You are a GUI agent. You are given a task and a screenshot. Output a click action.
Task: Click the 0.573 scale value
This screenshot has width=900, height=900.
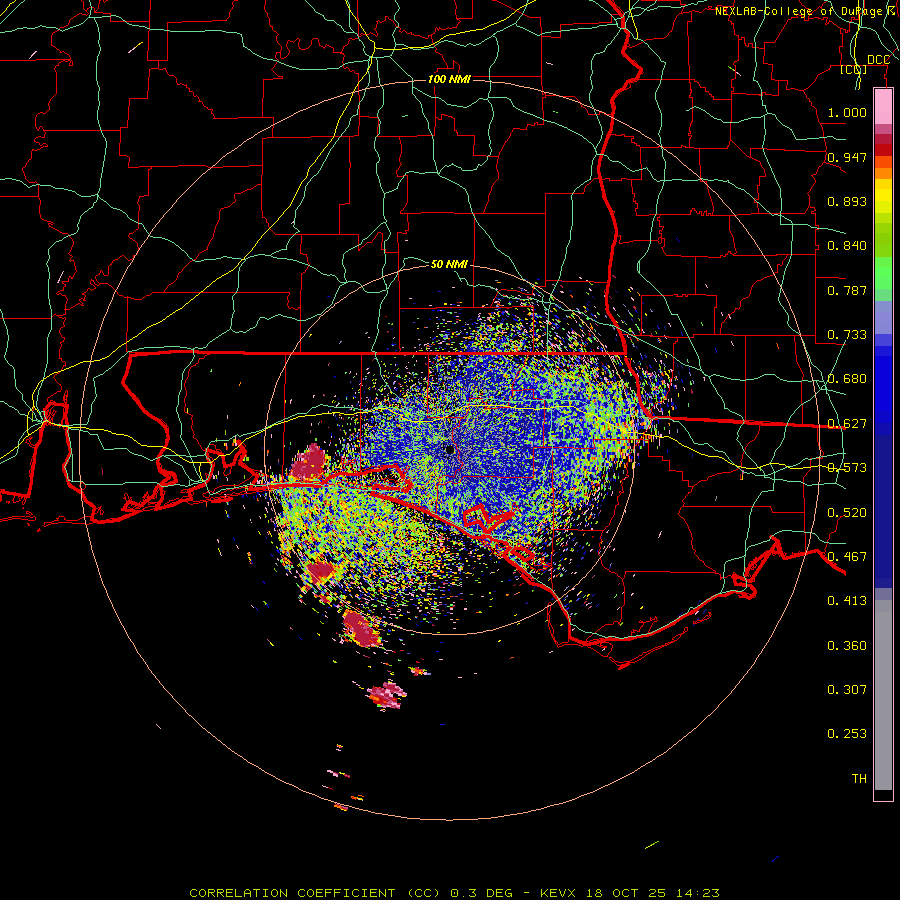pyautogui.click(x=847, y=468)
